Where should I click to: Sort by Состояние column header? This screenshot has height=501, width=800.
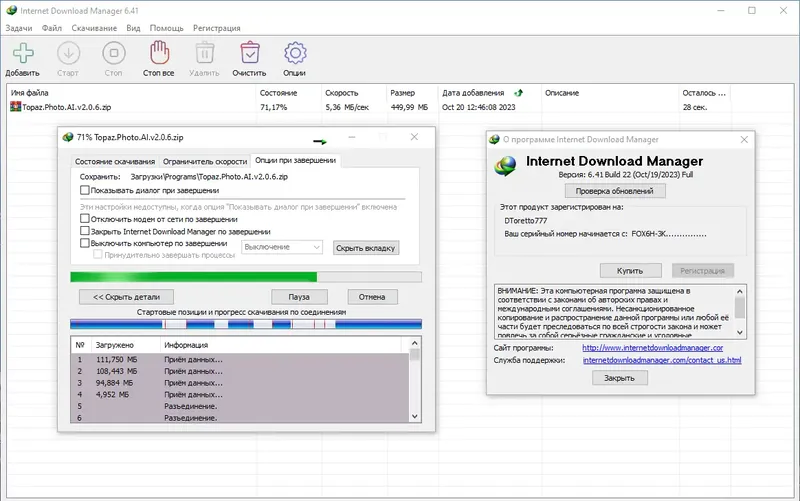tap(288, 93)
